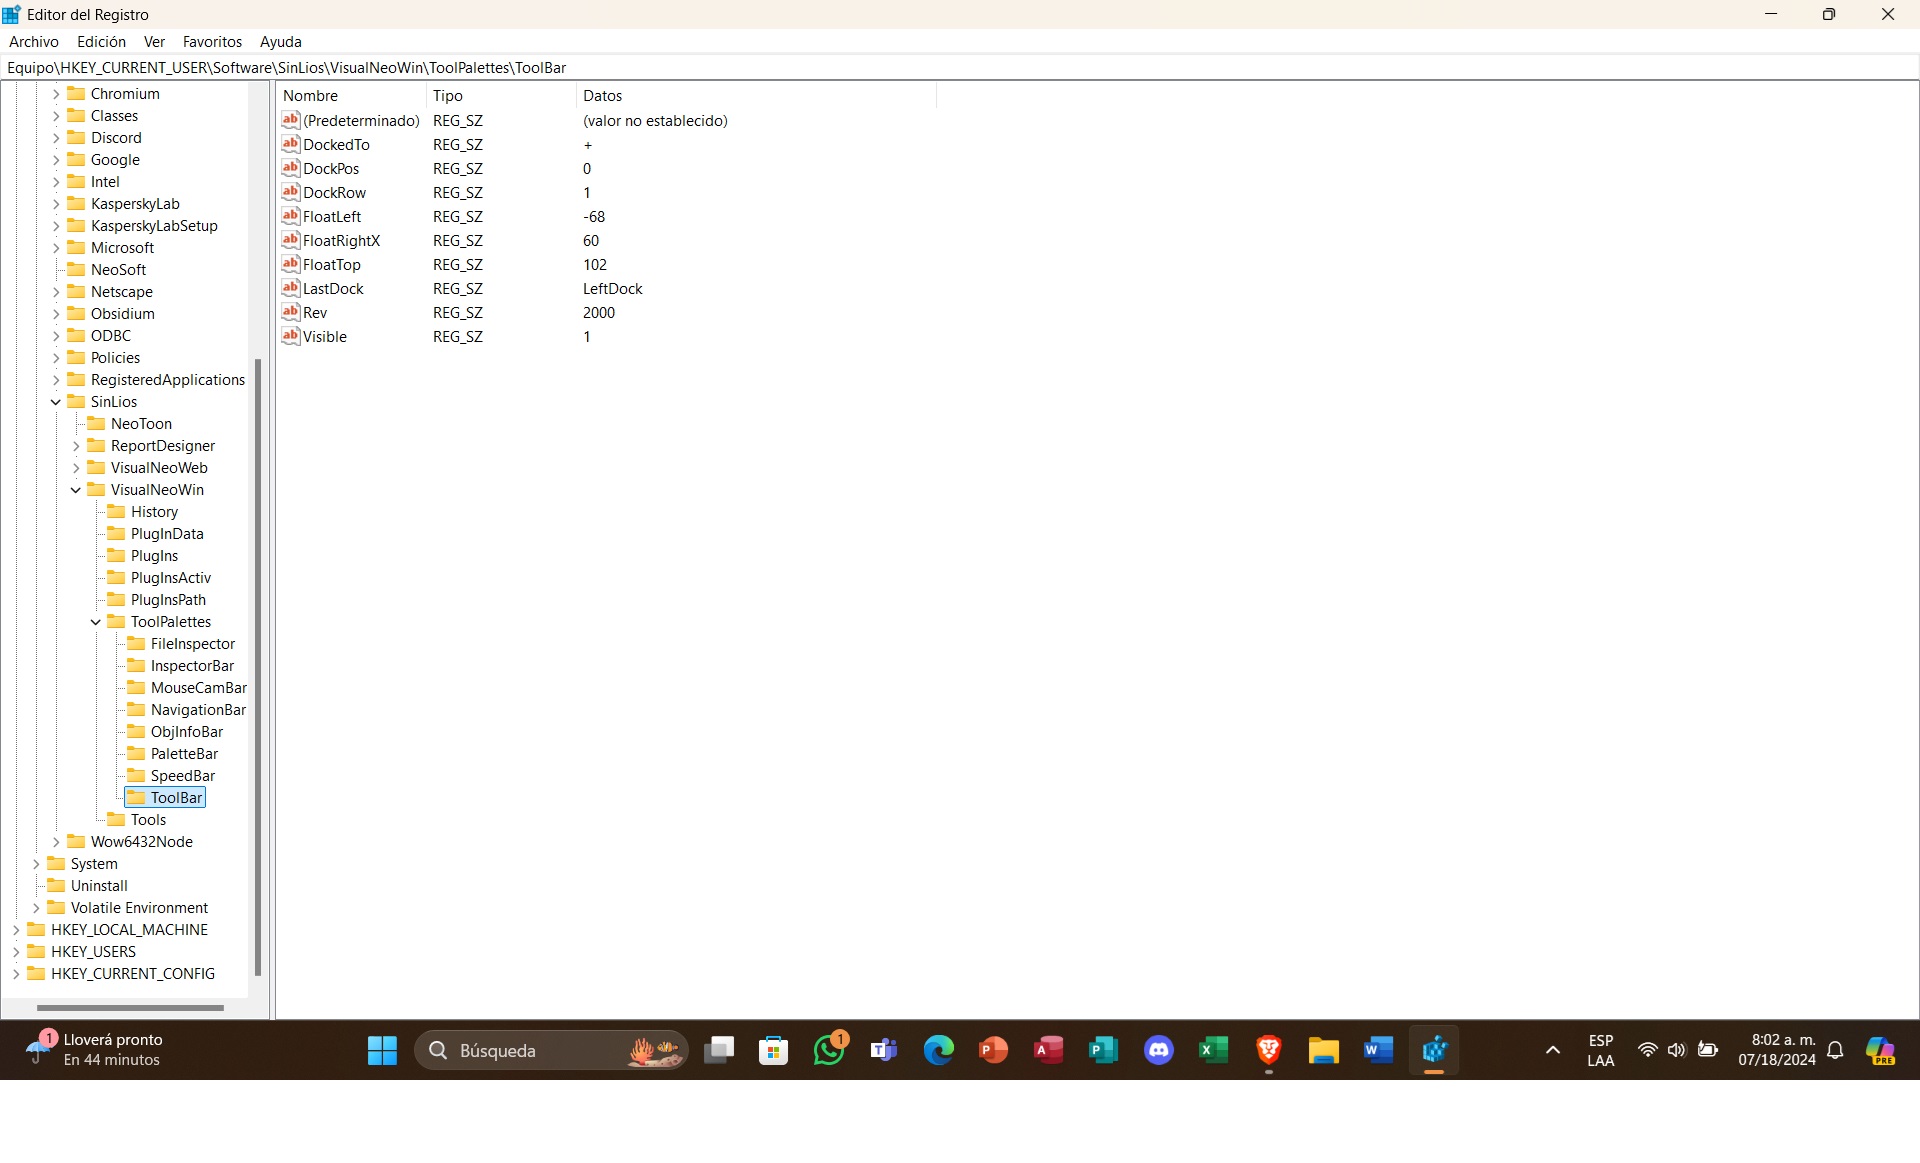The image size is (1920, 1163).
Task: Click the registry path address bar
Action: pyautogui.click(x=960, y=68)
